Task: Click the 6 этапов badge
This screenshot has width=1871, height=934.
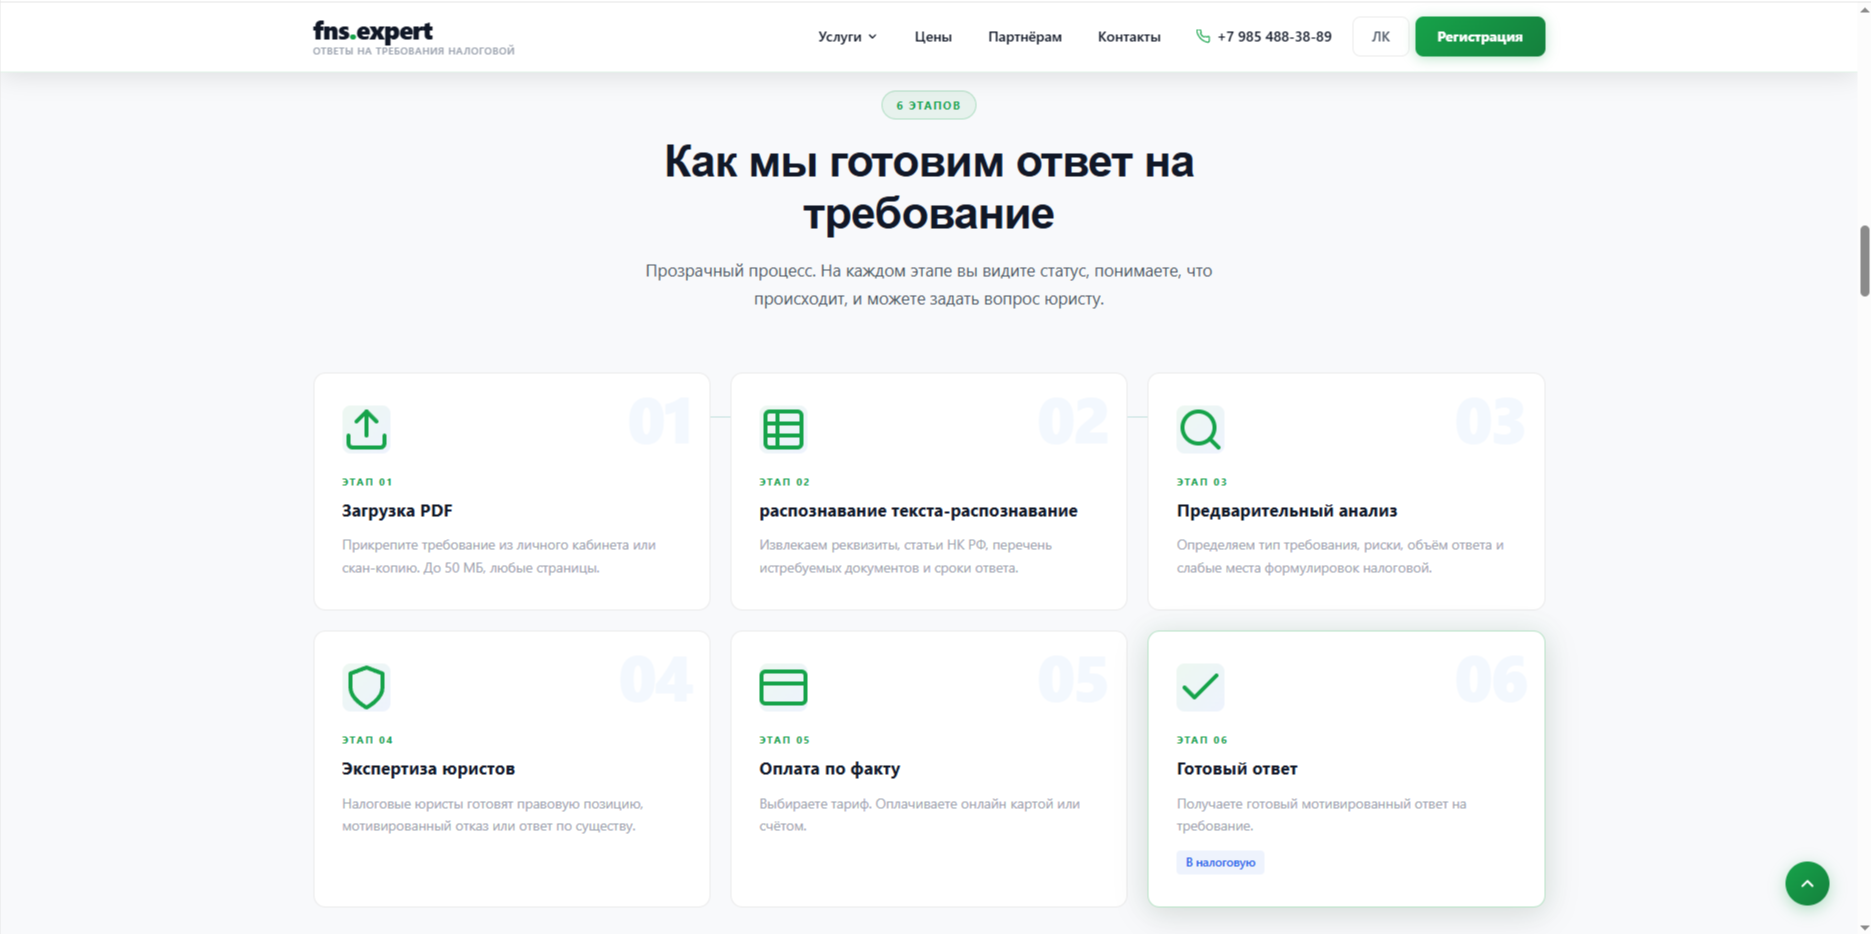Action: tap(928, 105)
